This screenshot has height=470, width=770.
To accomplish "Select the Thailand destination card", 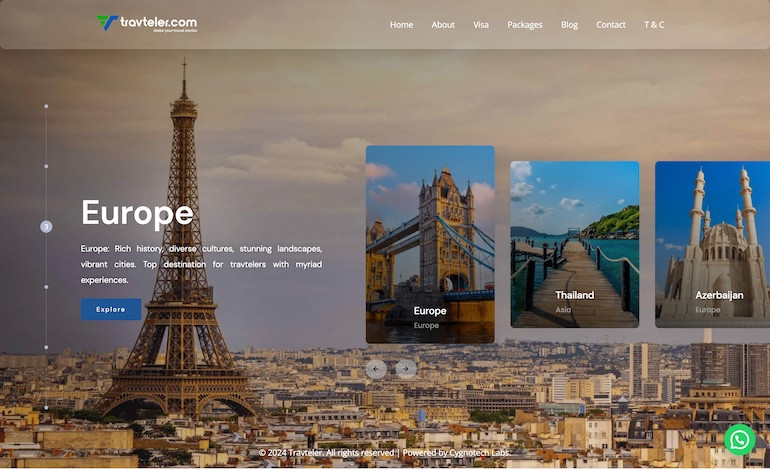I will 575,244.
